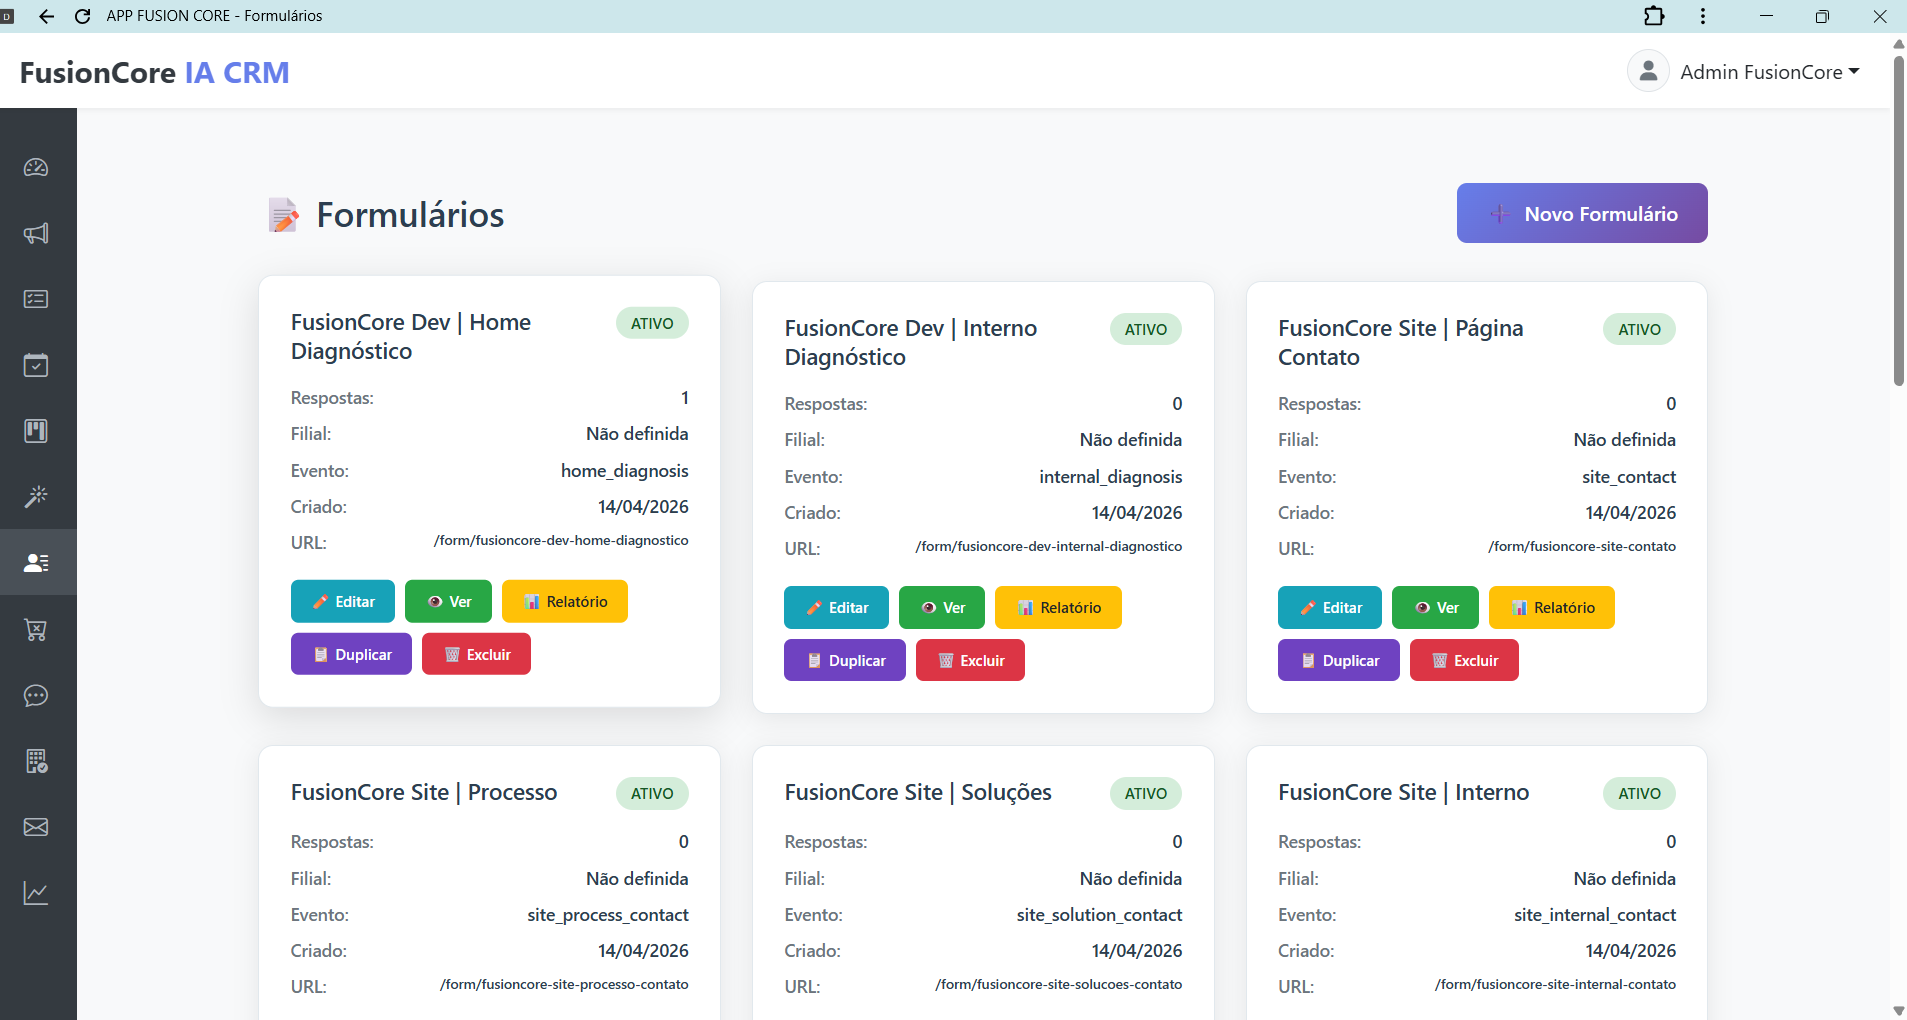Select the magic wand automation icon

(x=36, y=497)
